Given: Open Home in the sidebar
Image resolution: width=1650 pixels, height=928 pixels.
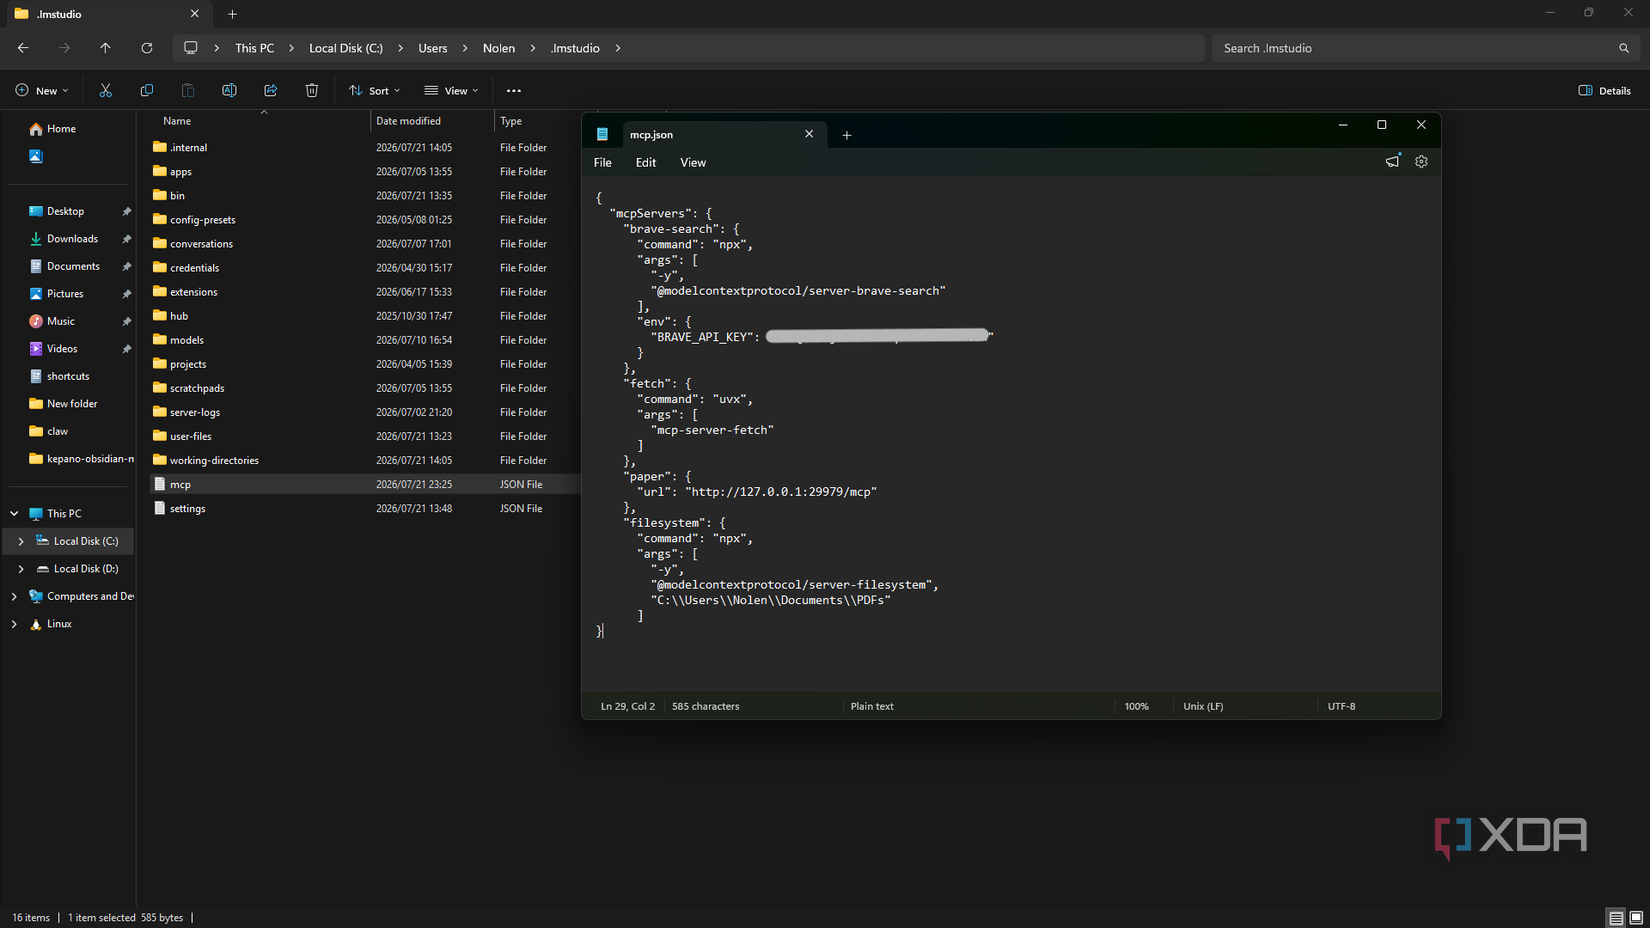Looking at the screenshot, I should (61, 129).
